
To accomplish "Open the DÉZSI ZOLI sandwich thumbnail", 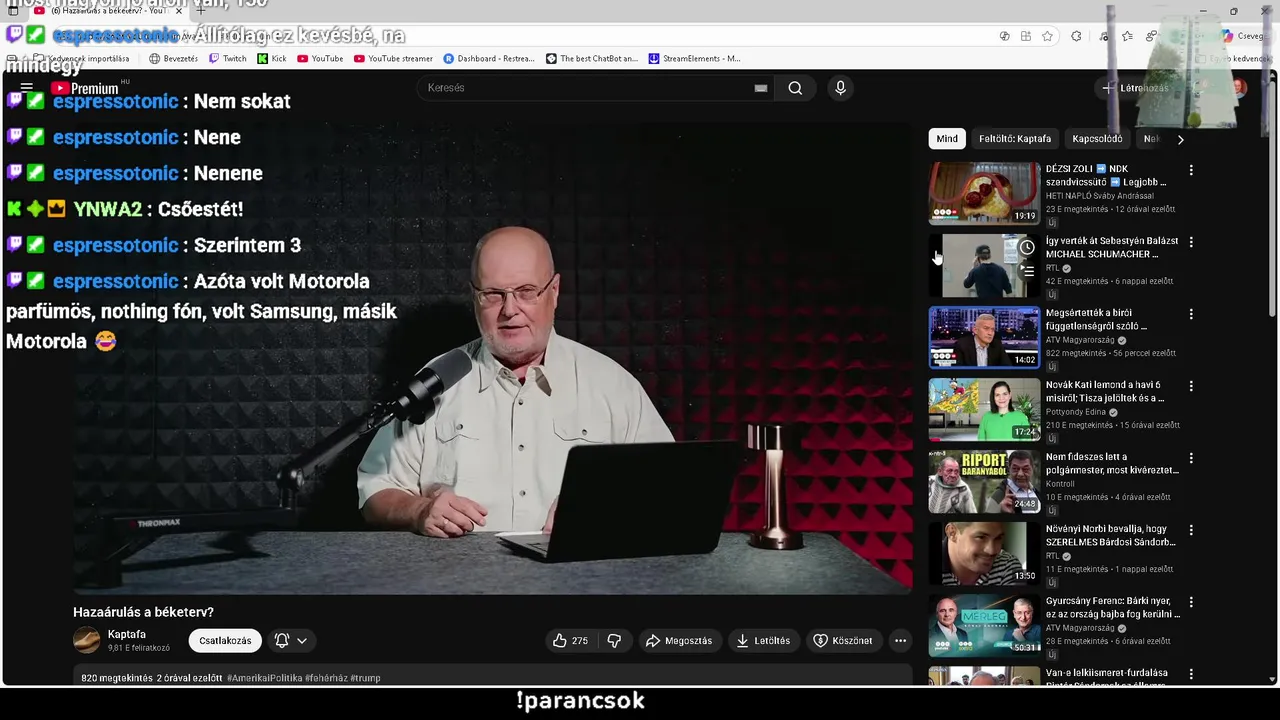I will pyautogui.click(x=985, y=193).
